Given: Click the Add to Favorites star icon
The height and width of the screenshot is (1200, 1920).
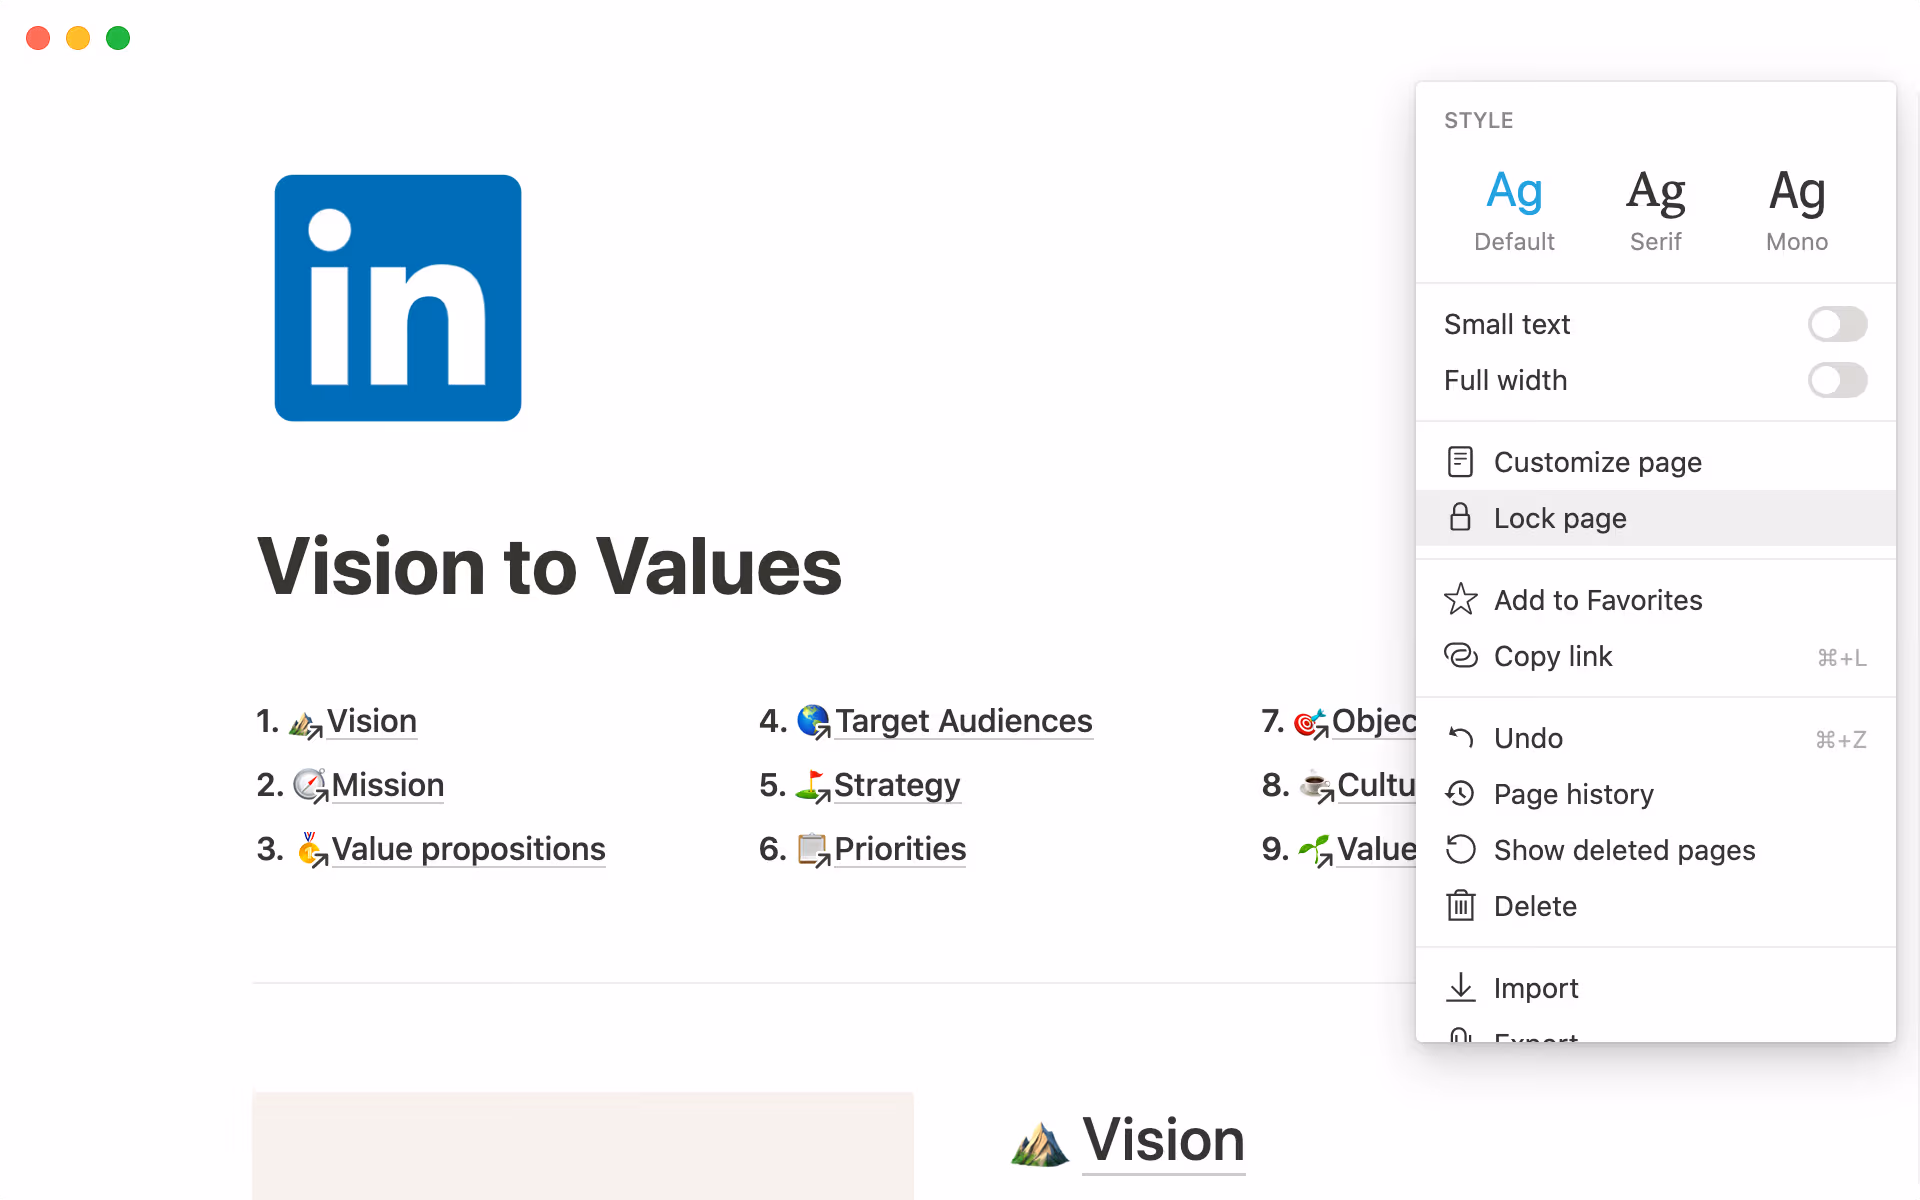Looking at the screenshot, I should tap(1460, 600).
